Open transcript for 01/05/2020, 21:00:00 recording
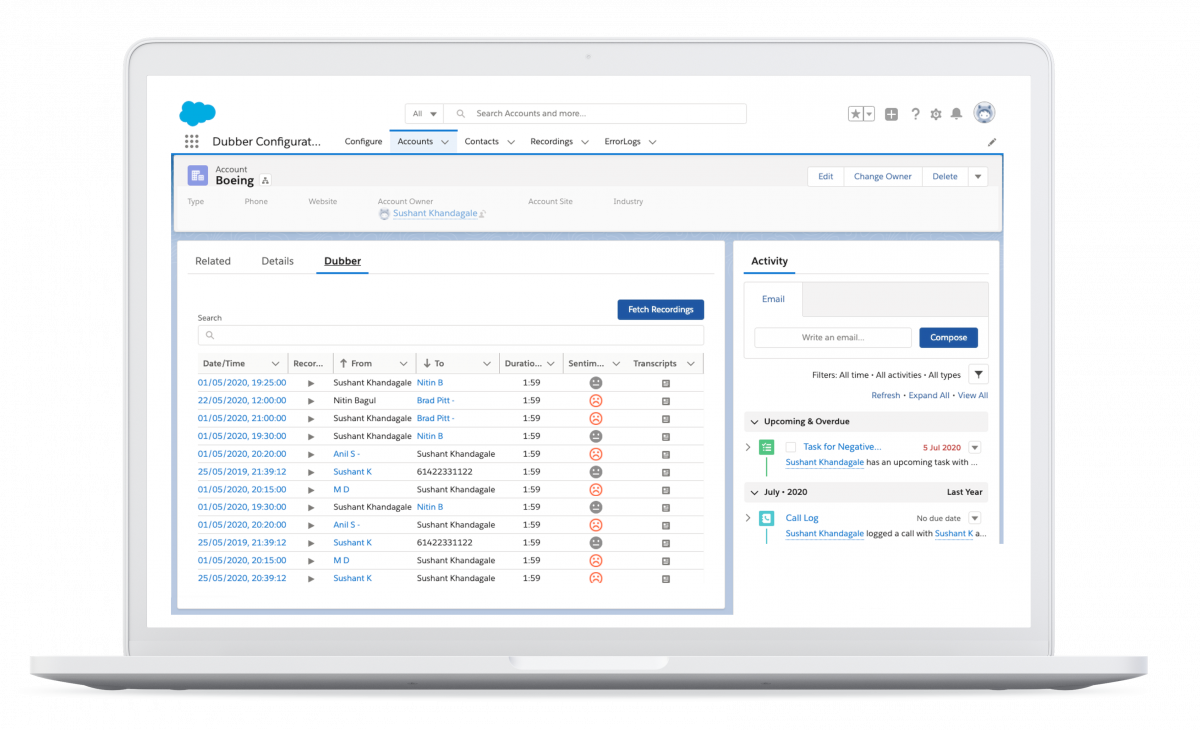1200x730 pixels. [x=666, y=419]
